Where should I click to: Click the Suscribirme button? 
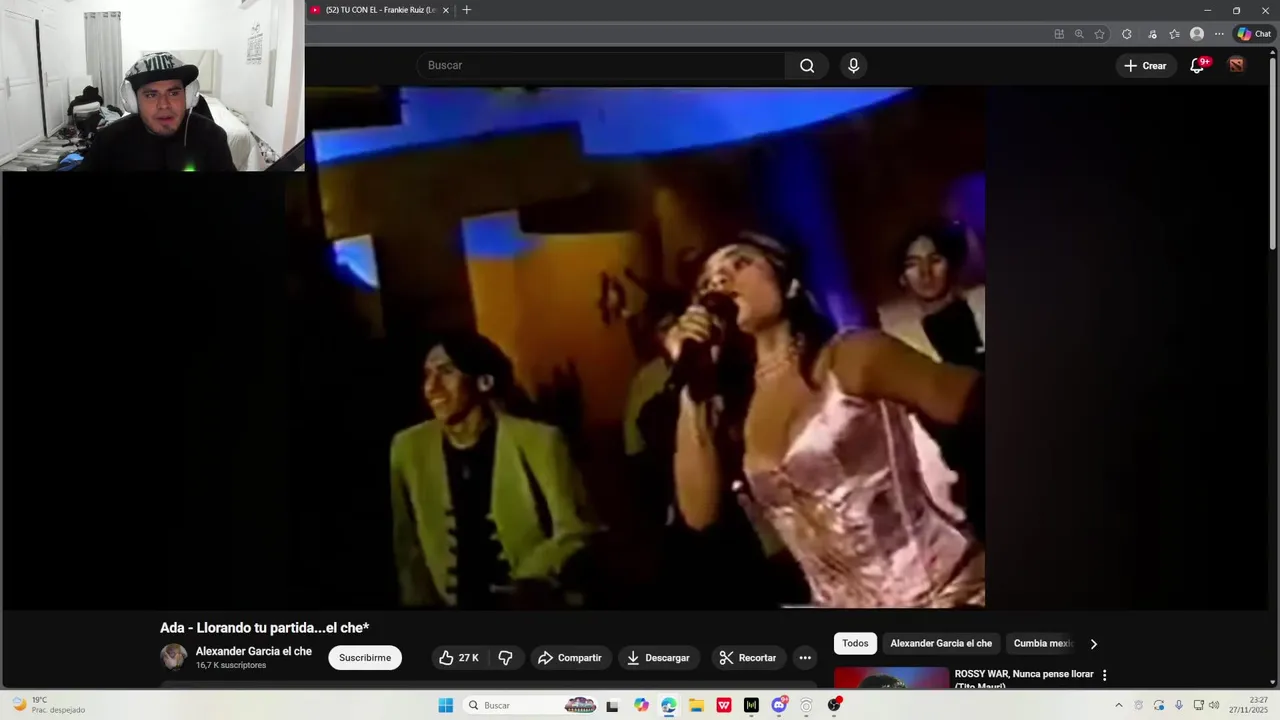point(365,658)
